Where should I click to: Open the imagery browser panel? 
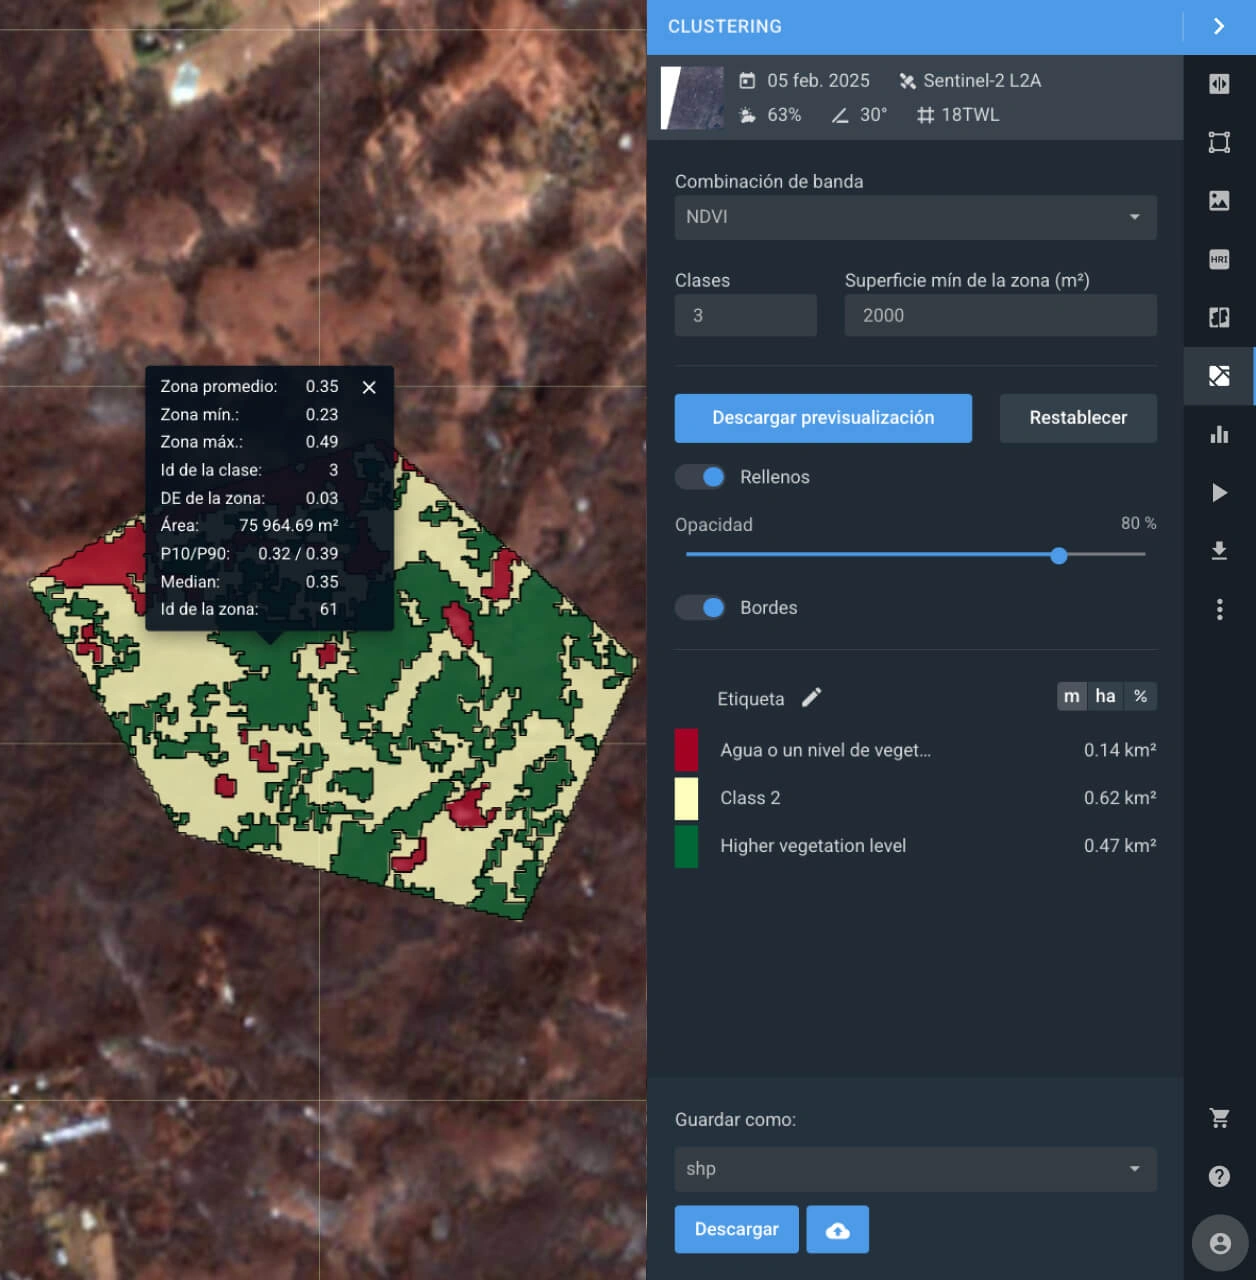point(1219,200)
